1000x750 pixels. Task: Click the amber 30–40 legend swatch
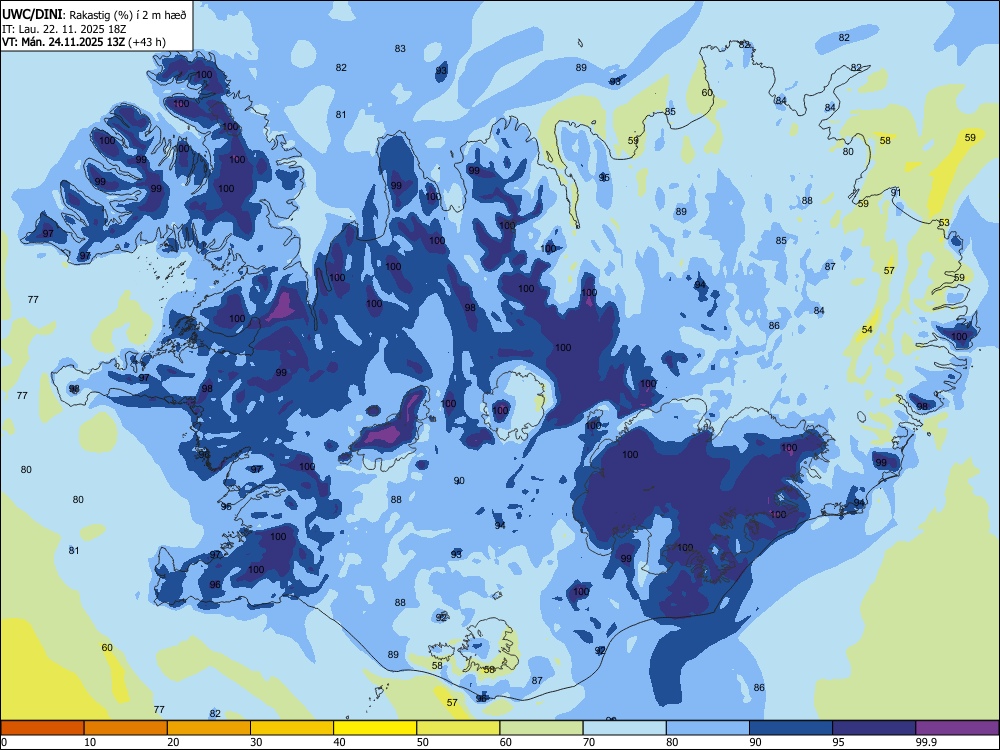(292, 728)
